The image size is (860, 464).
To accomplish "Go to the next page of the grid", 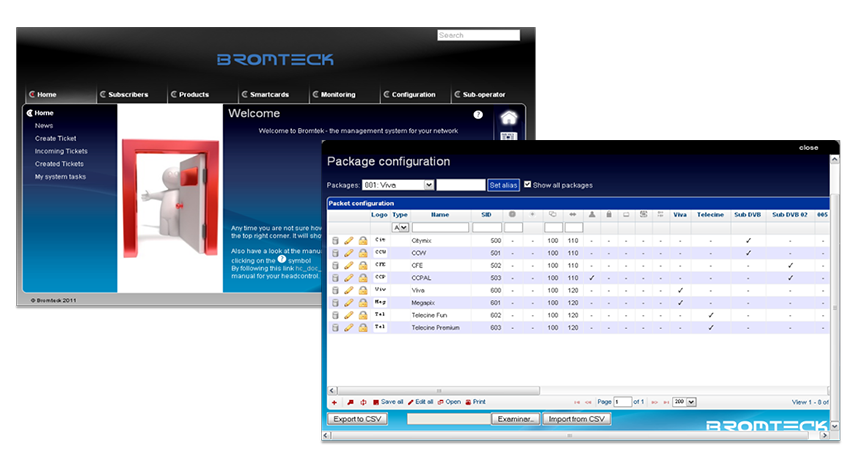I will [x=654, y=403].
